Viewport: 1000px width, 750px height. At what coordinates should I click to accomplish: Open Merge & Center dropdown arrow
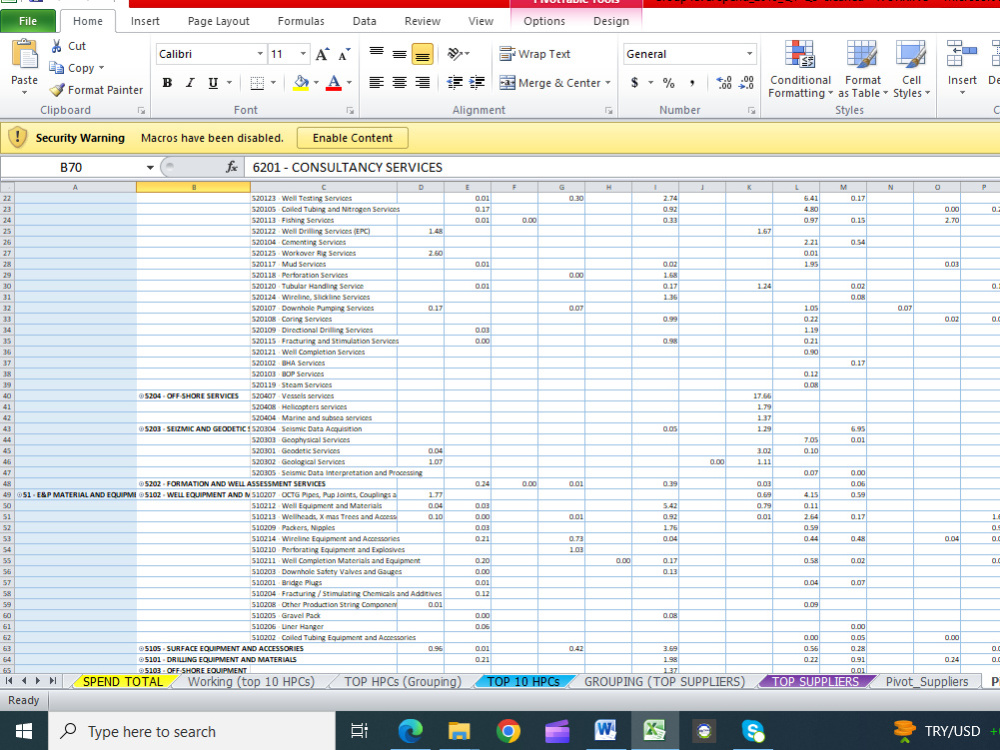(608, 83)
